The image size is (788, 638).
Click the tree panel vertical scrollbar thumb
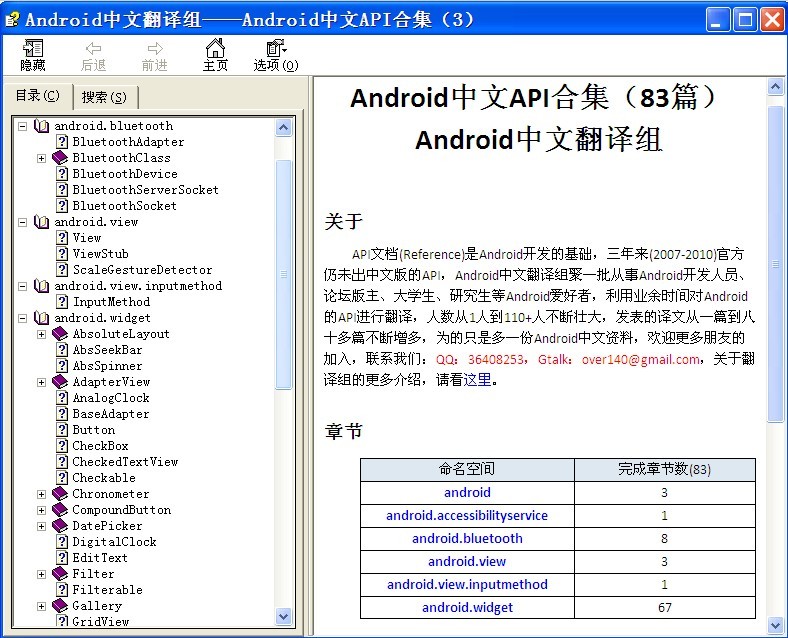pos(284,274)
